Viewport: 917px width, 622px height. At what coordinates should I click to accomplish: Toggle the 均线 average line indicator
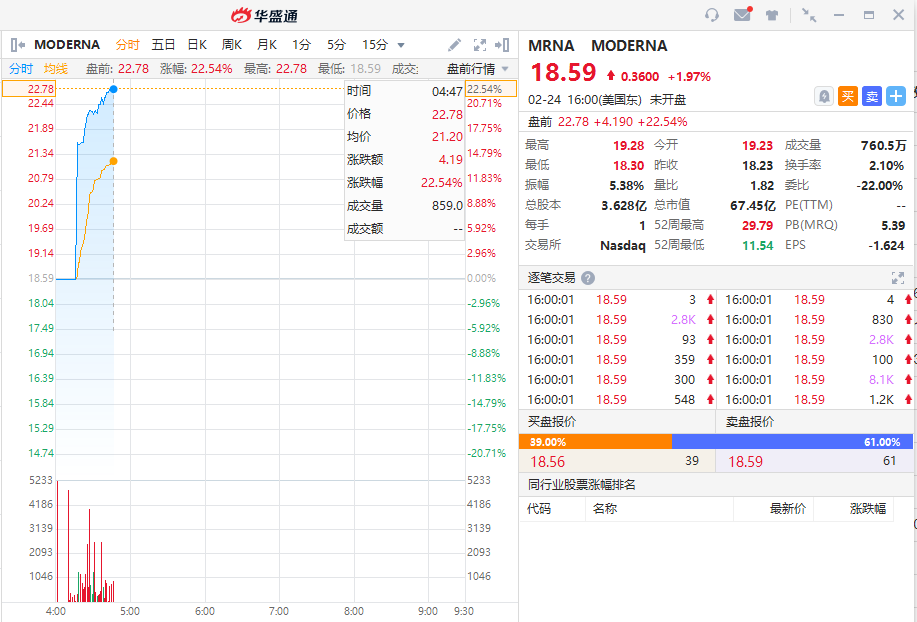(56, 68)
